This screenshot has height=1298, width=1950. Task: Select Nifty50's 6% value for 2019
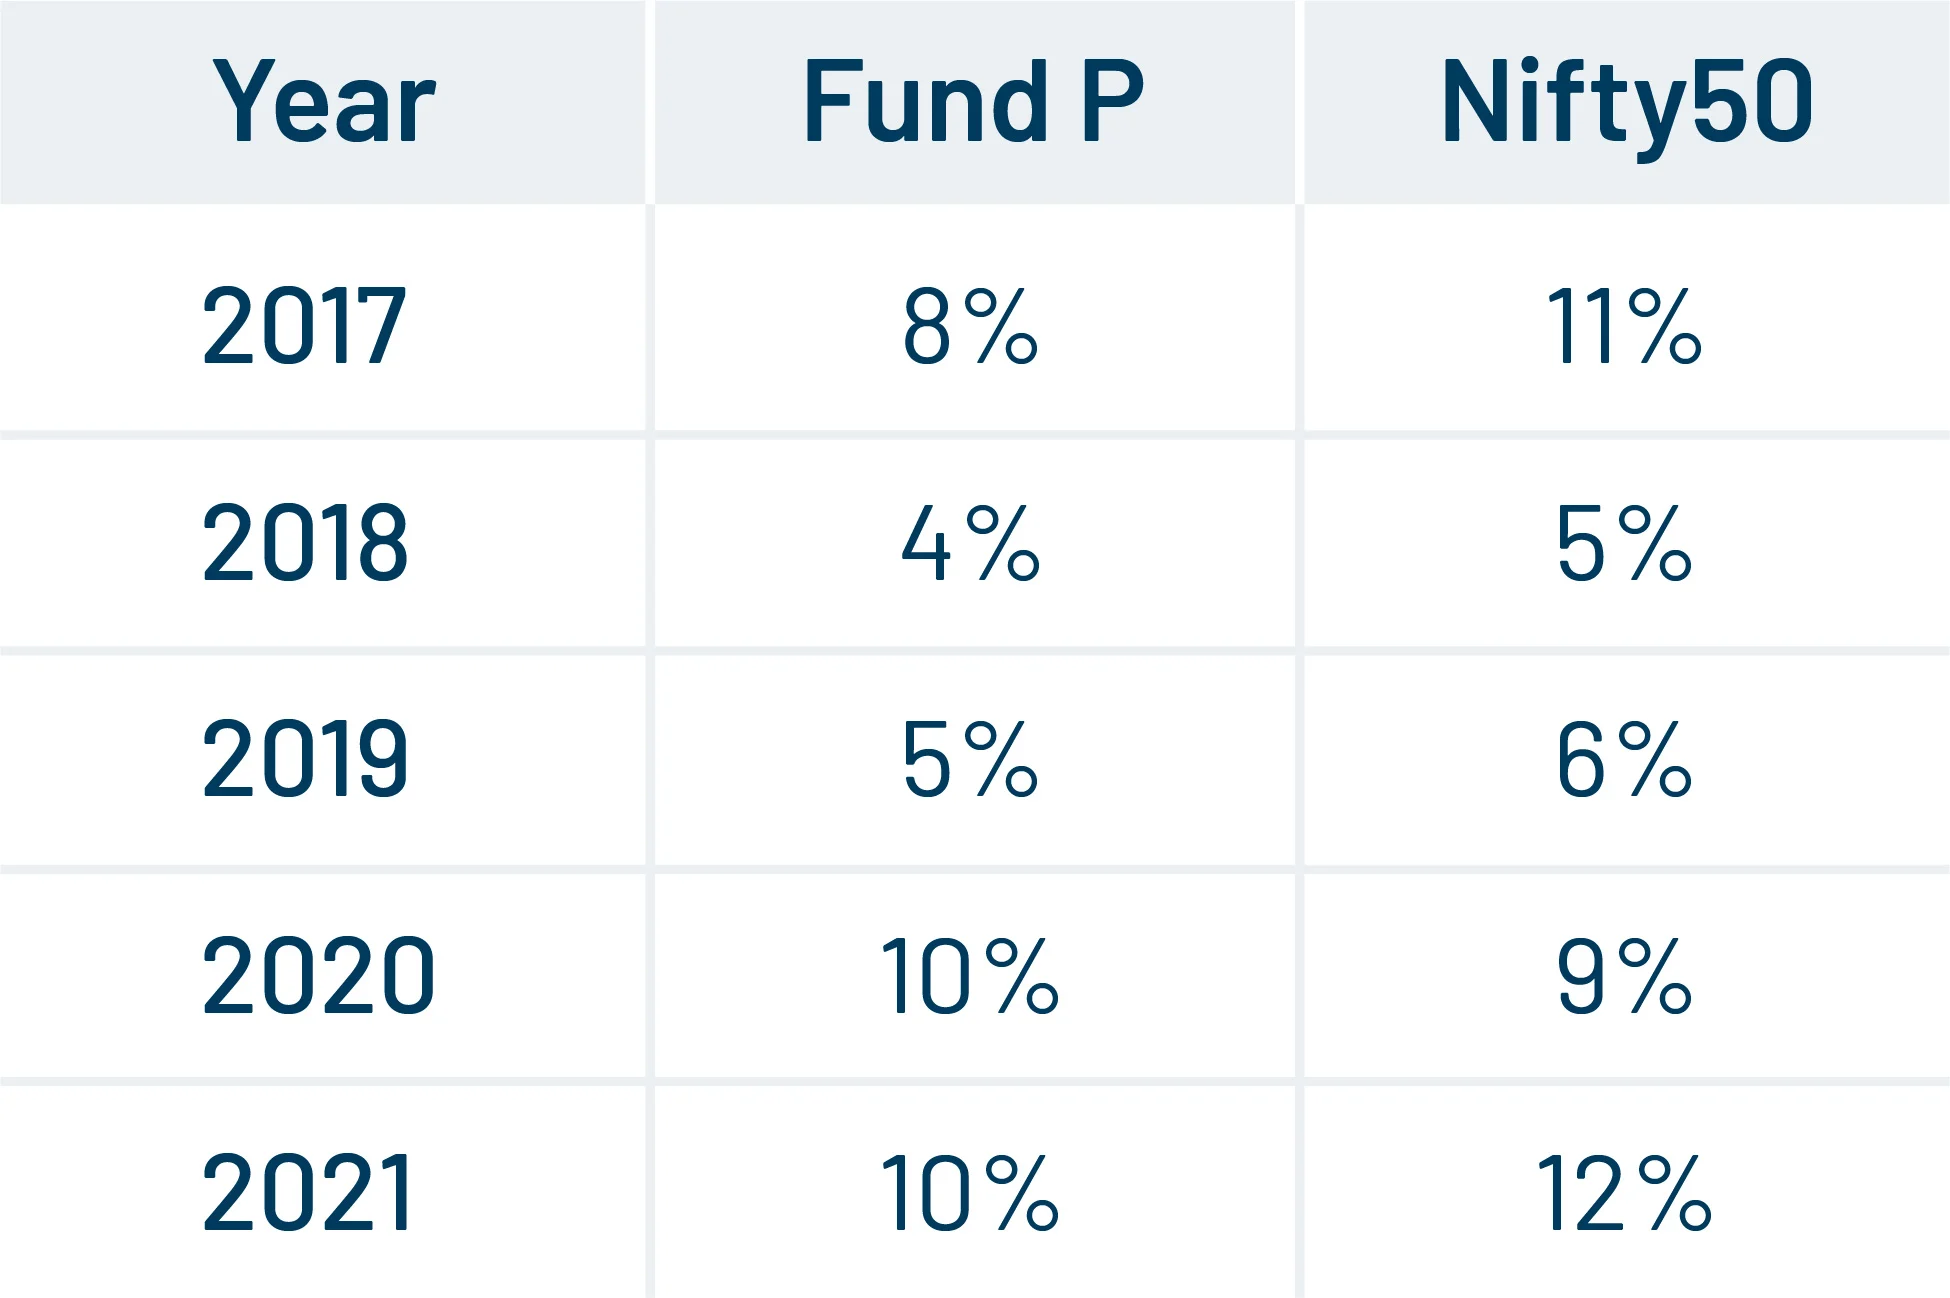1624,758
